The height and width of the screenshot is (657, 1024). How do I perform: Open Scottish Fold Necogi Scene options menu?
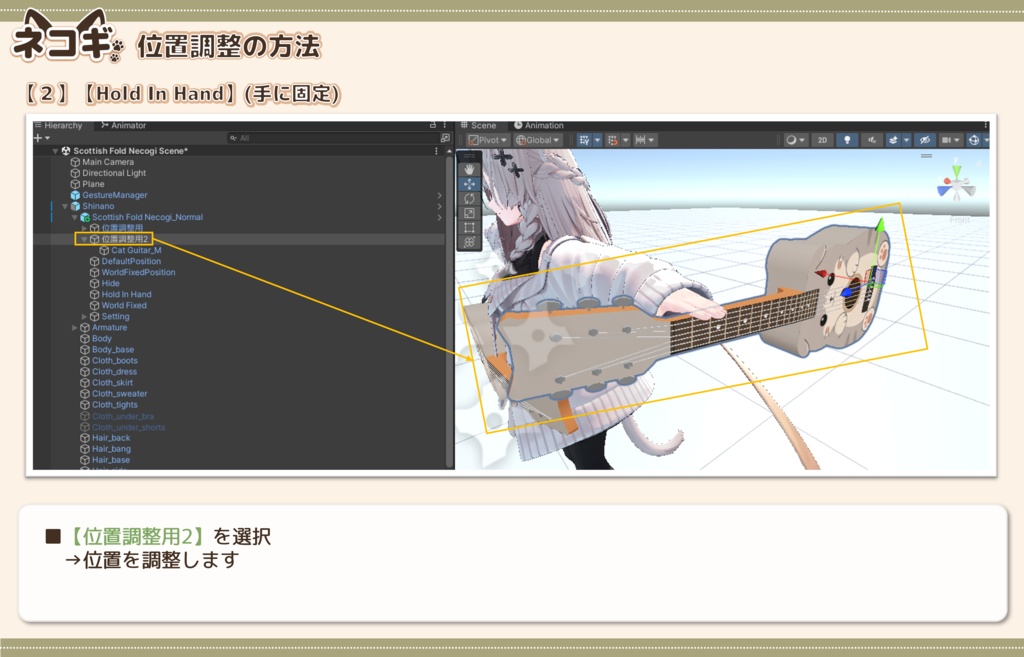click(x=436, y=151)
